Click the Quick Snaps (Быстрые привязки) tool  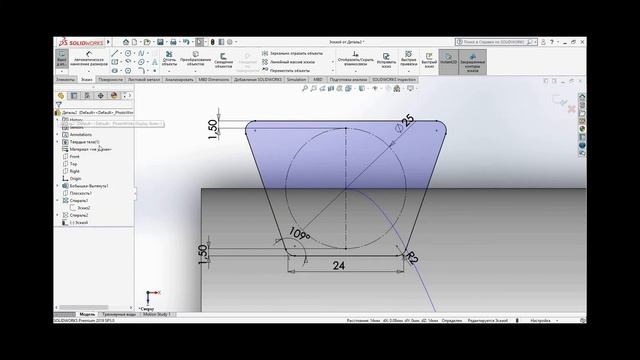pyautogui.click(x=408, y=58)
